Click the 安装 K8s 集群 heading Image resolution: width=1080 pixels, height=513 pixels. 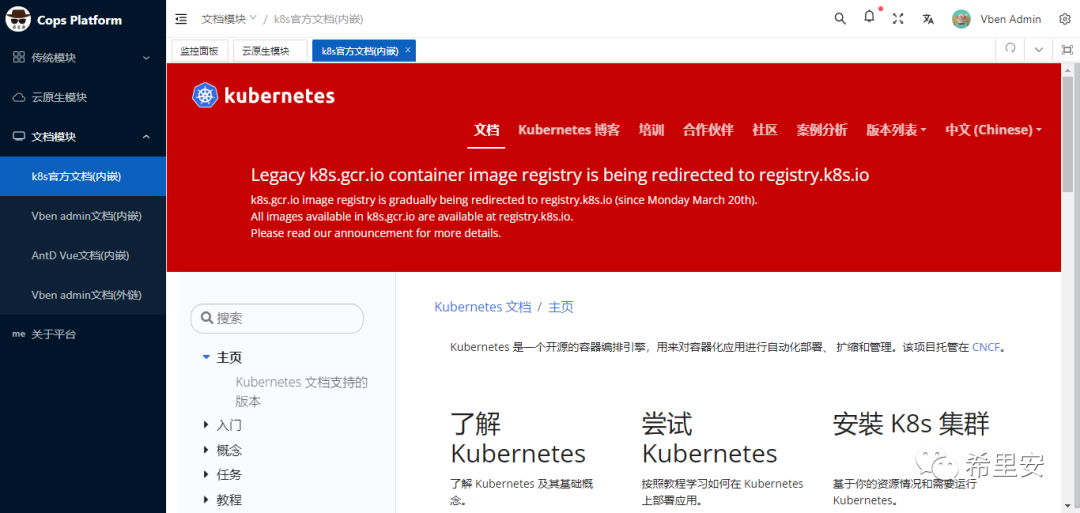point(911,424)
